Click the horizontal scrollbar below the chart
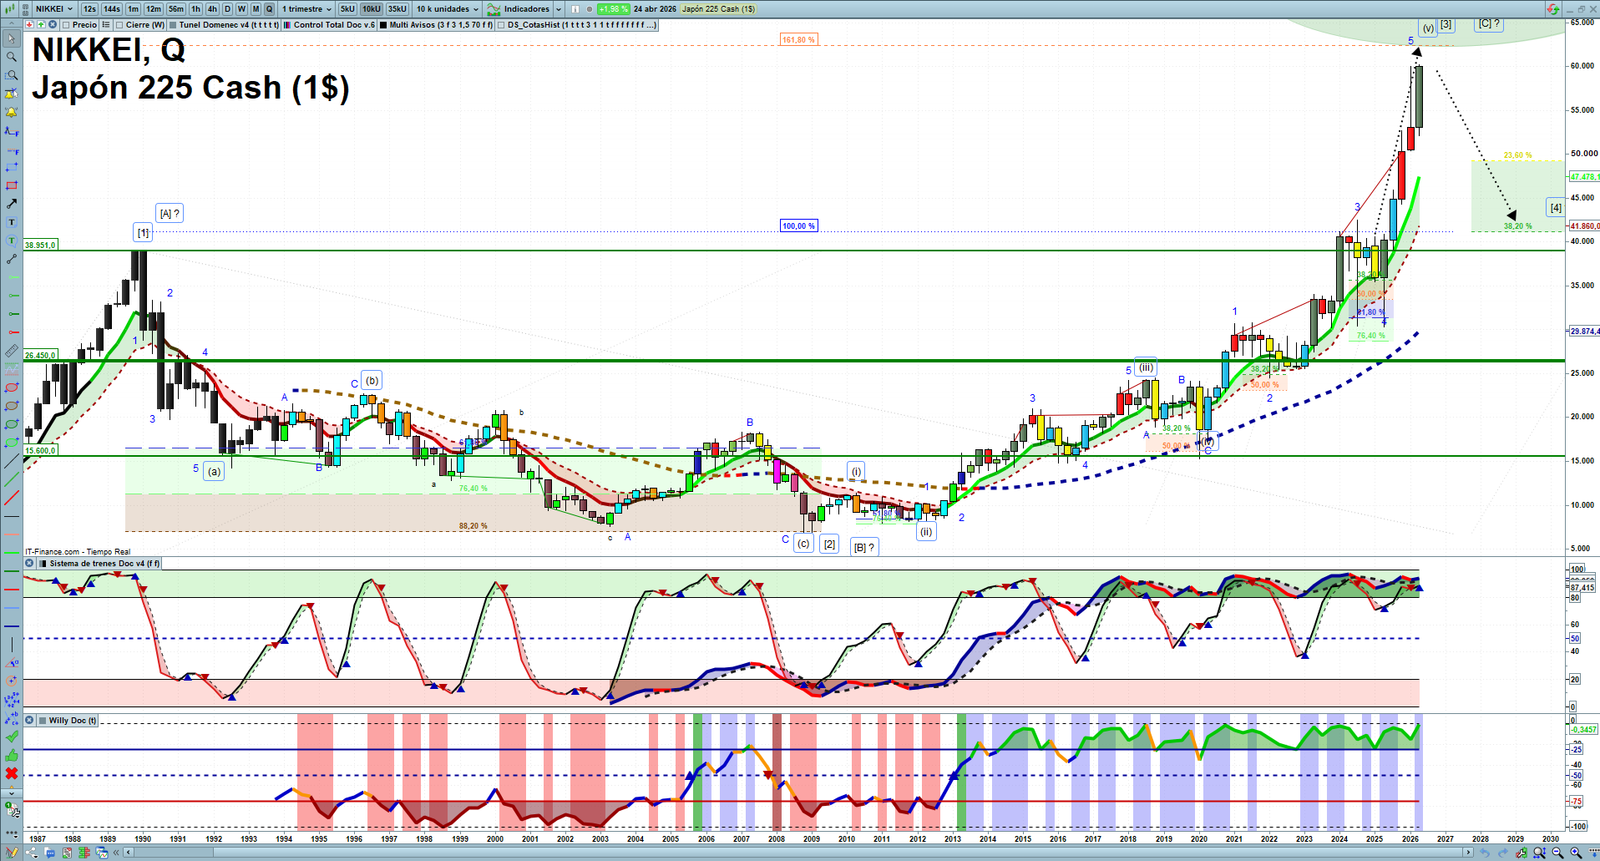 coord(800,853)
